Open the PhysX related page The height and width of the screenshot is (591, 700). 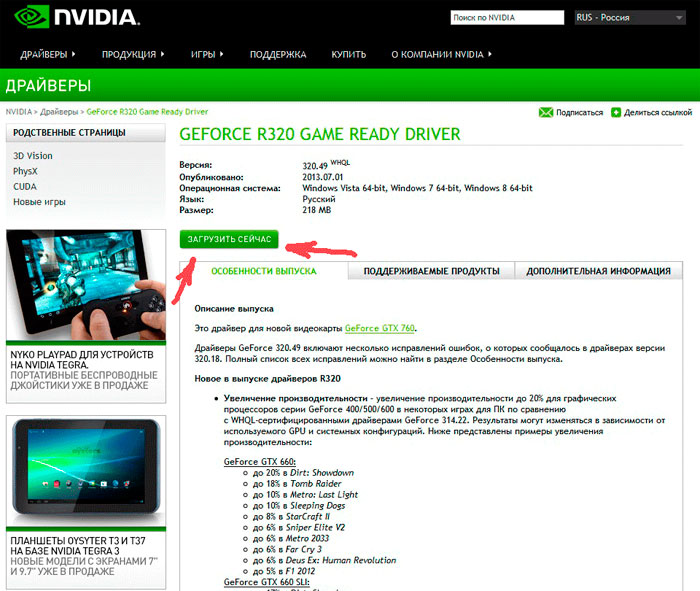point(25,171)
